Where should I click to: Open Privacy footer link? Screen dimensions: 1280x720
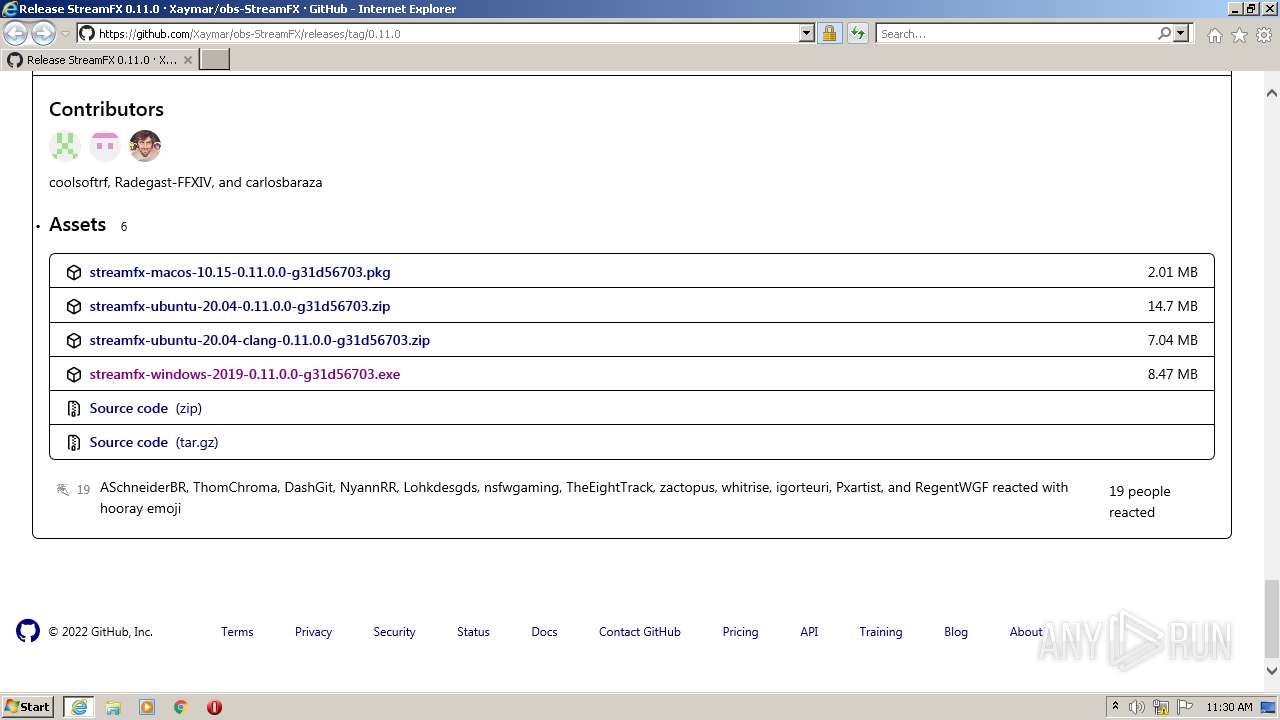pyautogui.click(x=313, y=632)
